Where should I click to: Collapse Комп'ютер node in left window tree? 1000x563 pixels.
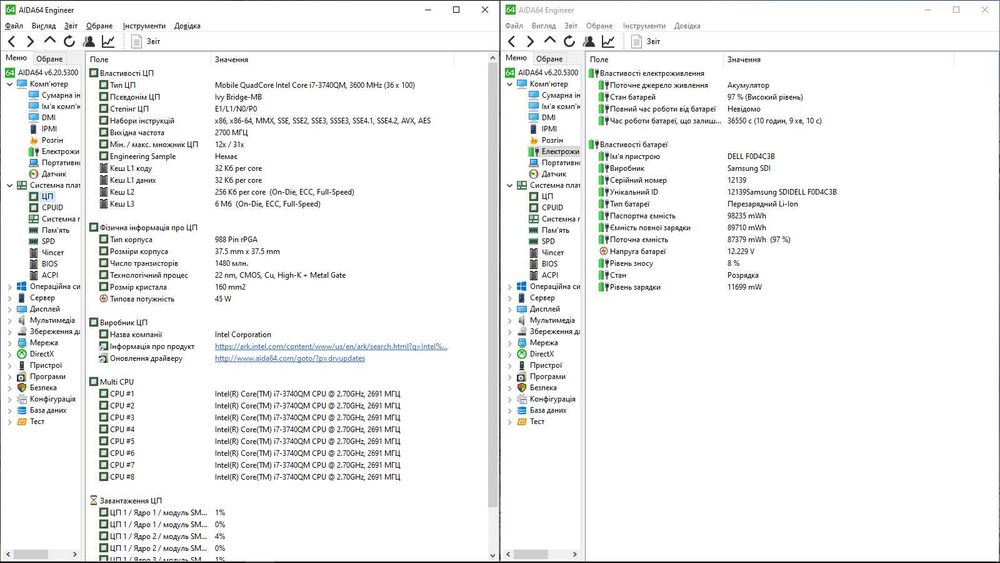[x=10, y=84]
